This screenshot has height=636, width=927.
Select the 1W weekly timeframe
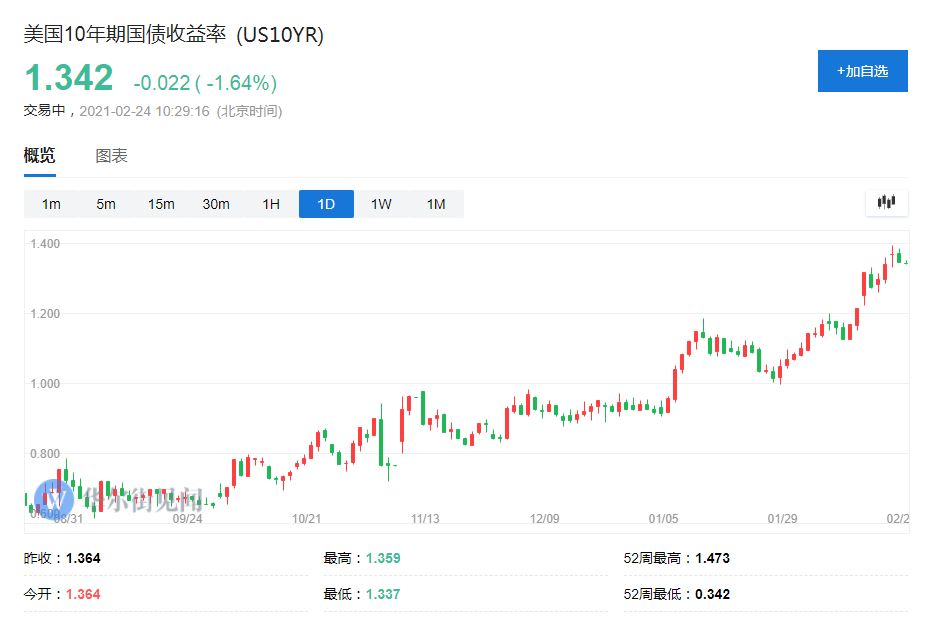click(380, 203)
